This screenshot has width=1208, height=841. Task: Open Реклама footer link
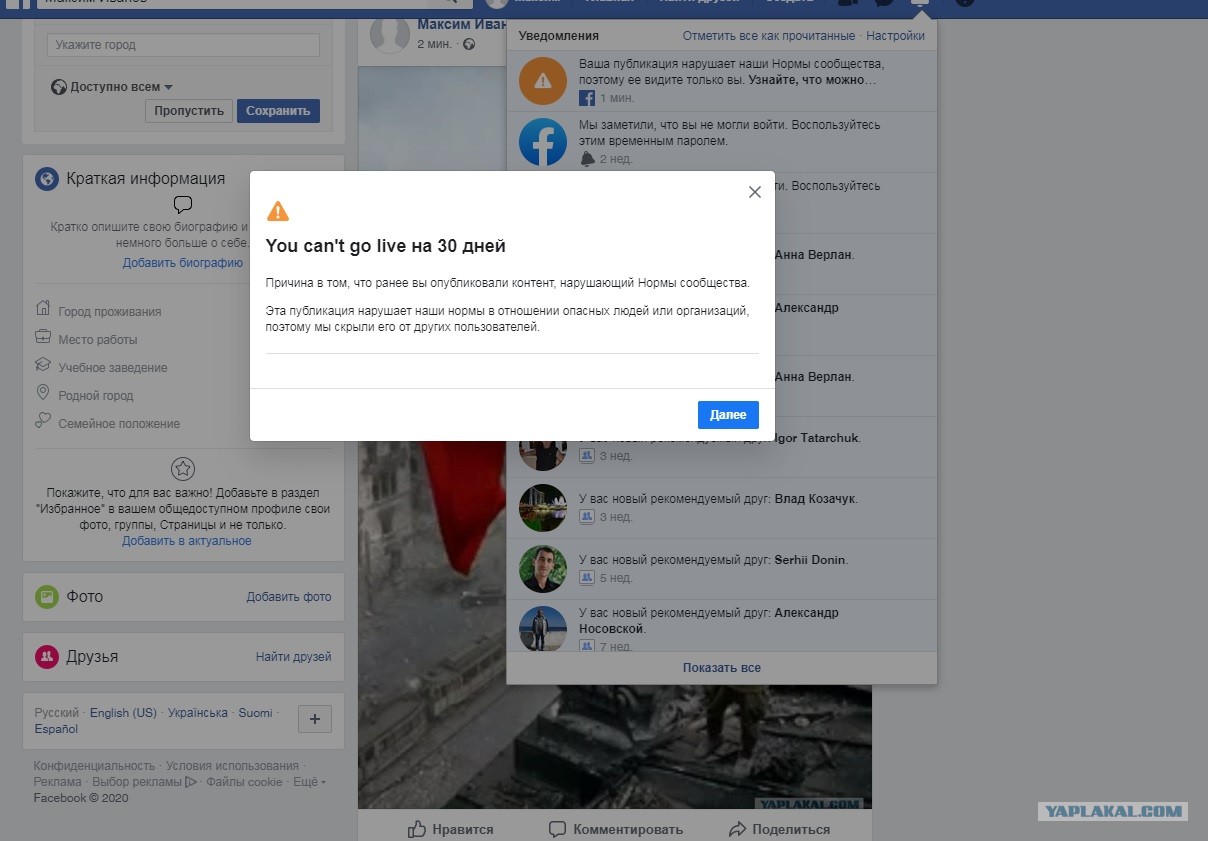click(57, 782)
